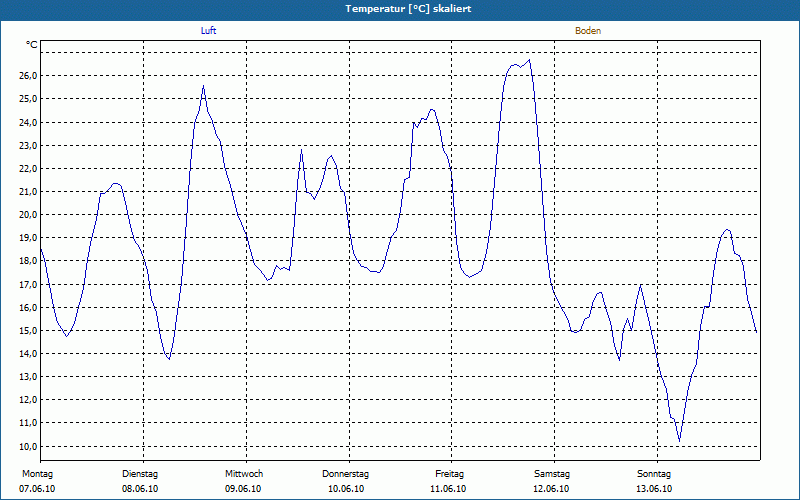Select the Mittwoch day label
The height and width of the screenshot is (500, 800).
(244, 474)
